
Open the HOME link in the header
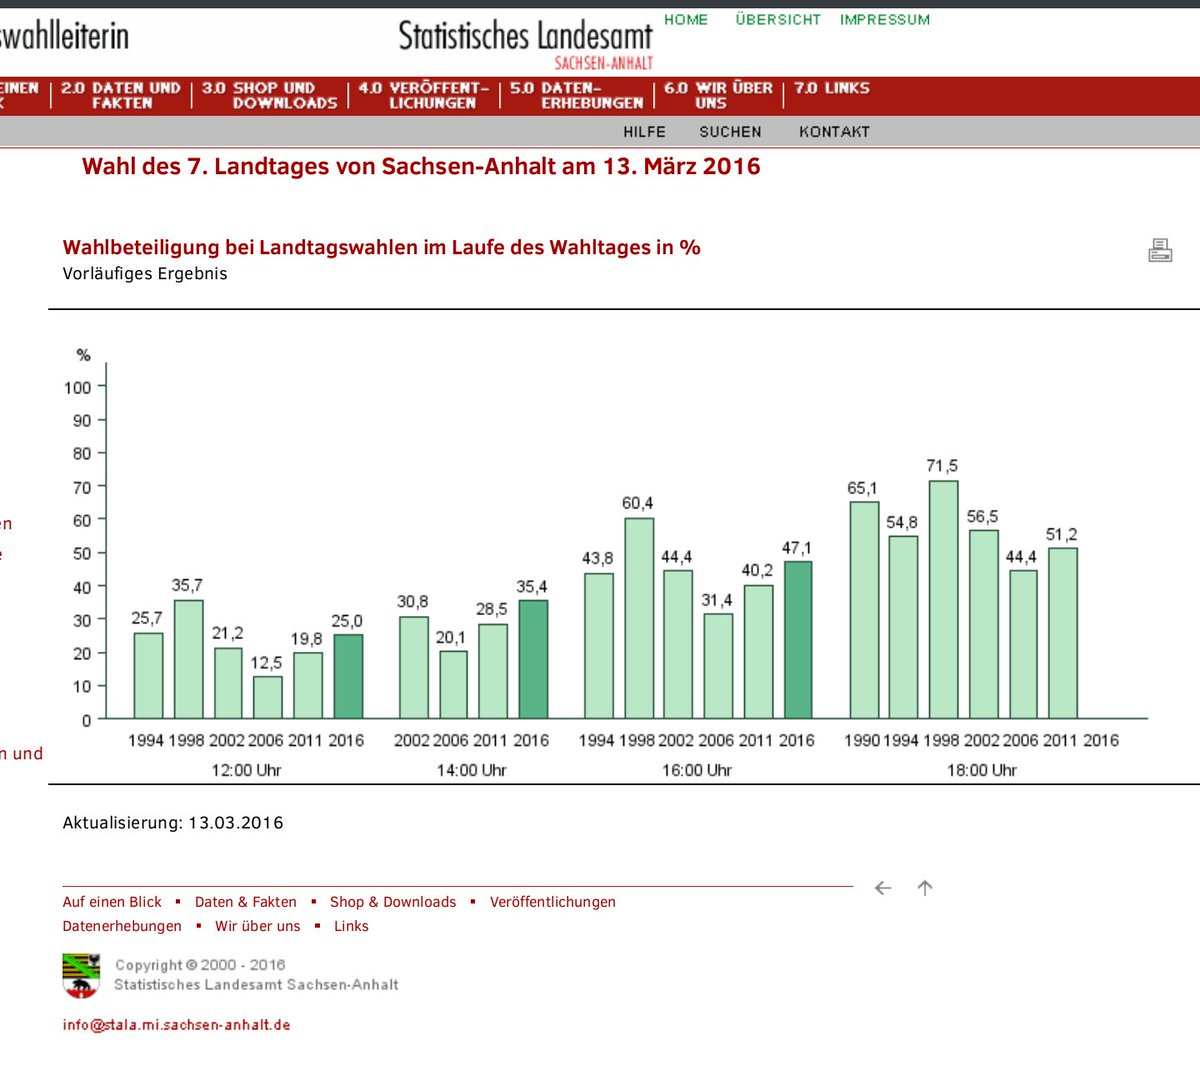pos(686,19)
